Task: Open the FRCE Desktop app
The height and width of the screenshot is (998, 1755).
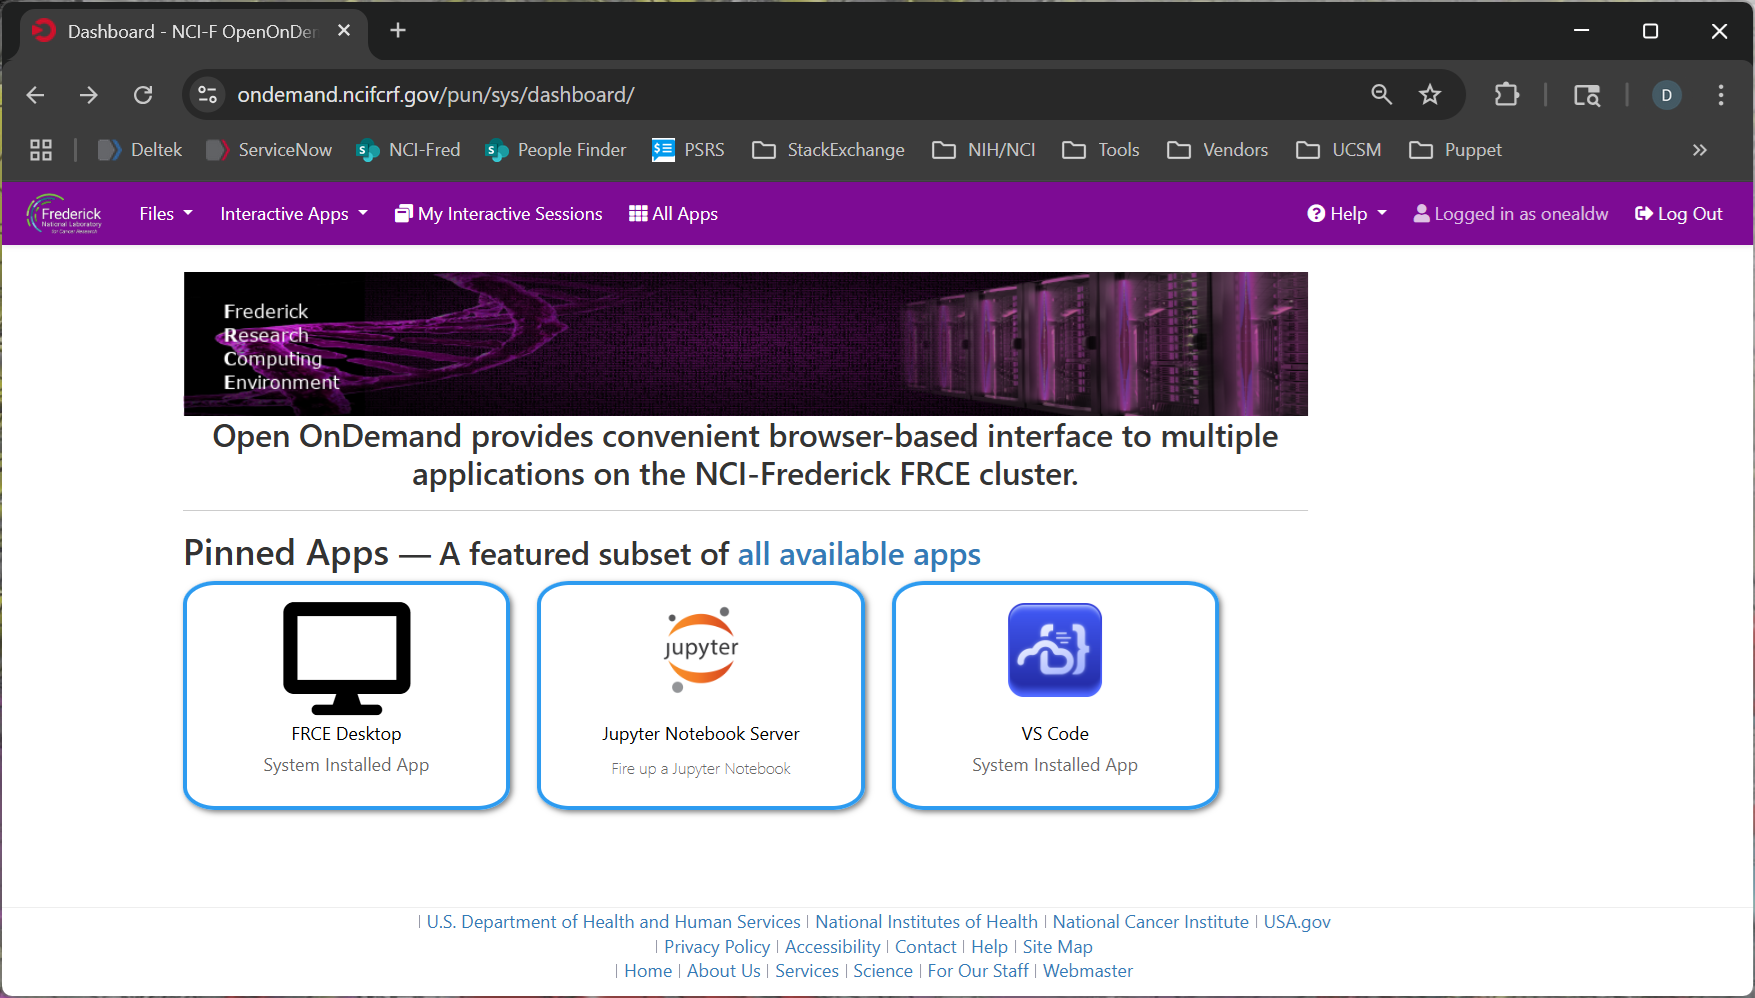Action: pyautogui.click(x=346, y=696)
